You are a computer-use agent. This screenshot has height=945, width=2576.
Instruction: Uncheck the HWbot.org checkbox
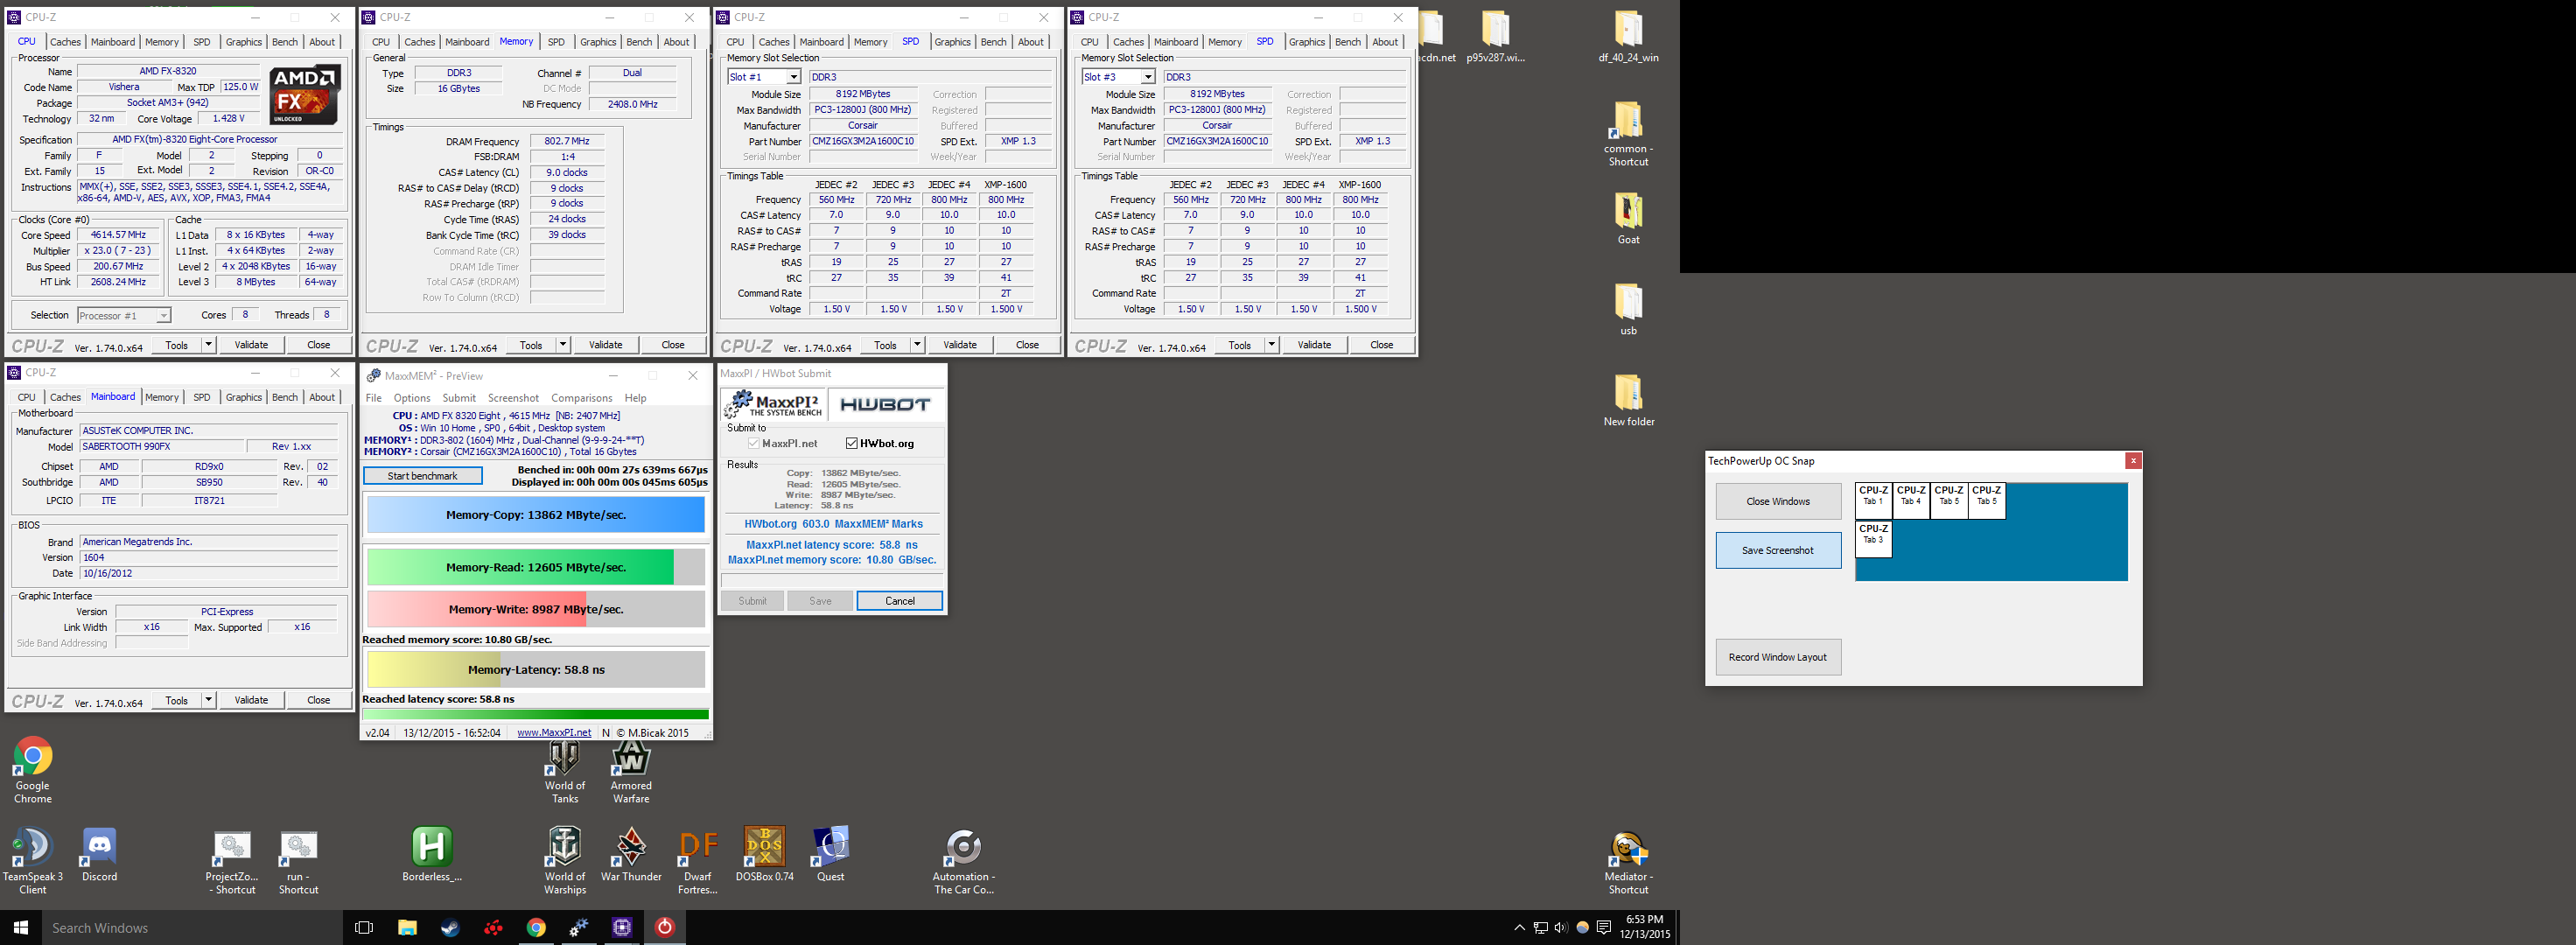852,443
